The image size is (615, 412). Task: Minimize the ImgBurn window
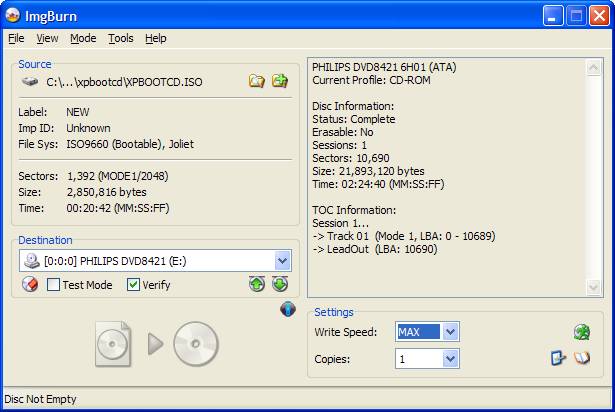click(x=553, y=16)
